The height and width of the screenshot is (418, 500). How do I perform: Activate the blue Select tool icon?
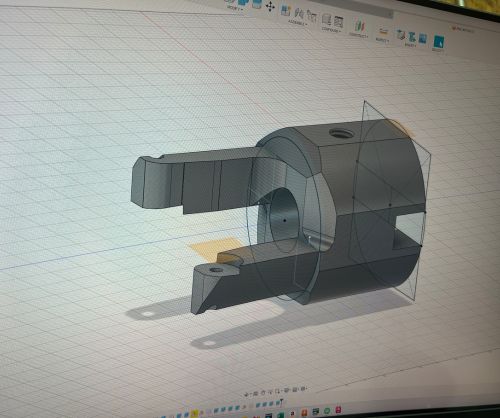point(439,42)
